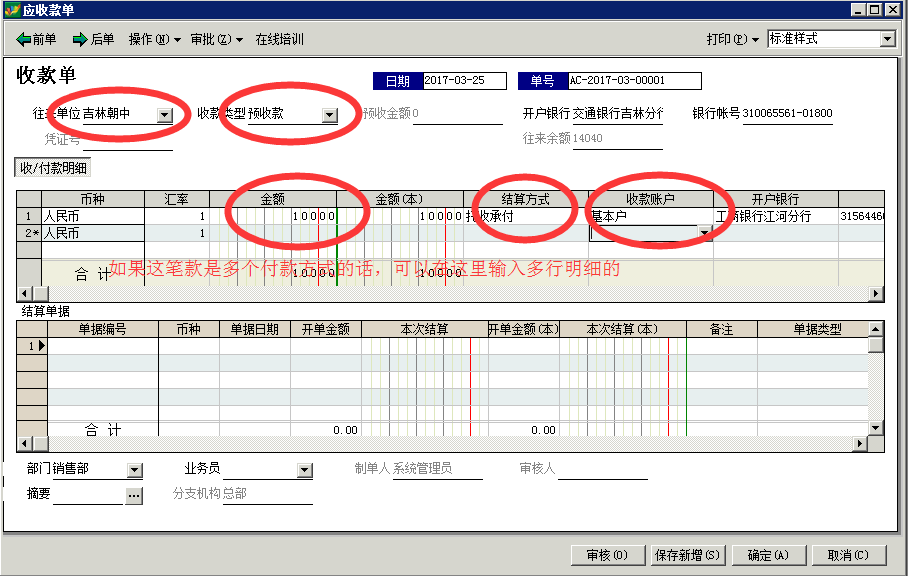Expand the 标准样式 style dropdown
Screen dimensions: 908x576
click(887, 39)
